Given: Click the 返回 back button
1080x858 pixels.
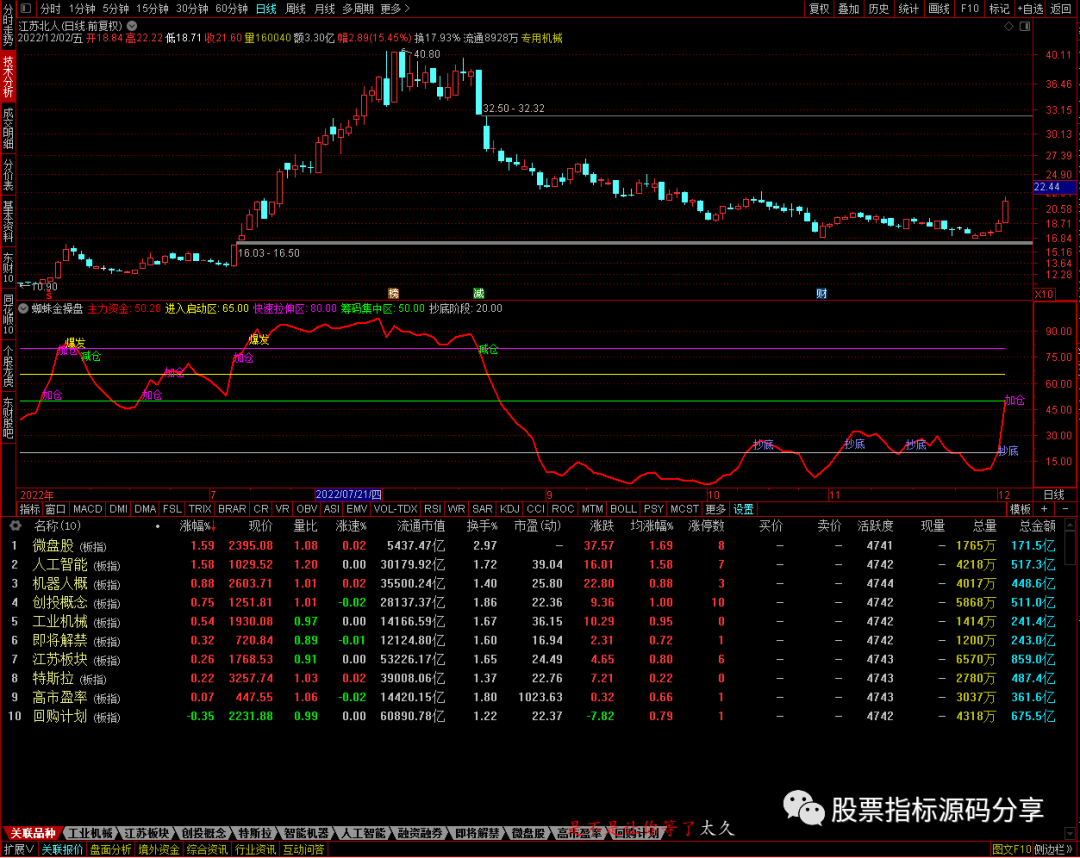Looking at the screenshot, I should [x=1061, y=9].
